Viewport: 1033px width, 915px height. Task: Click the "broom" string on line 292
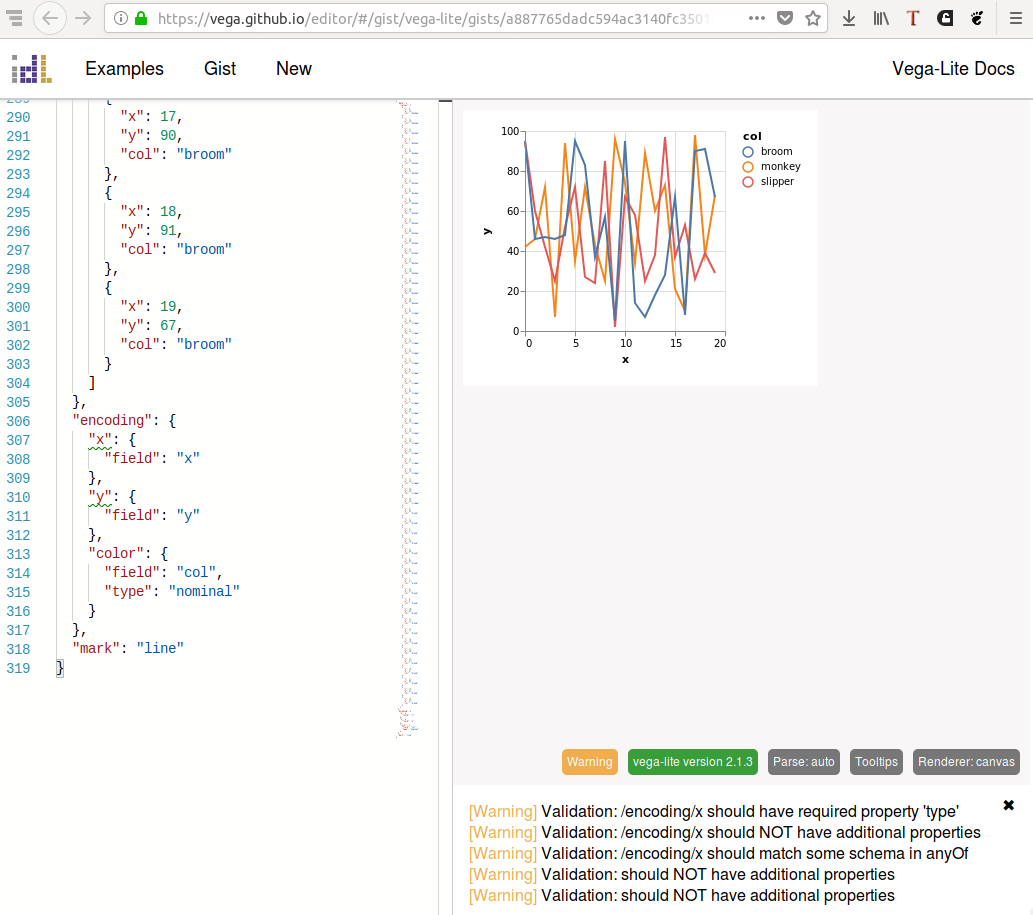[204, 154]
